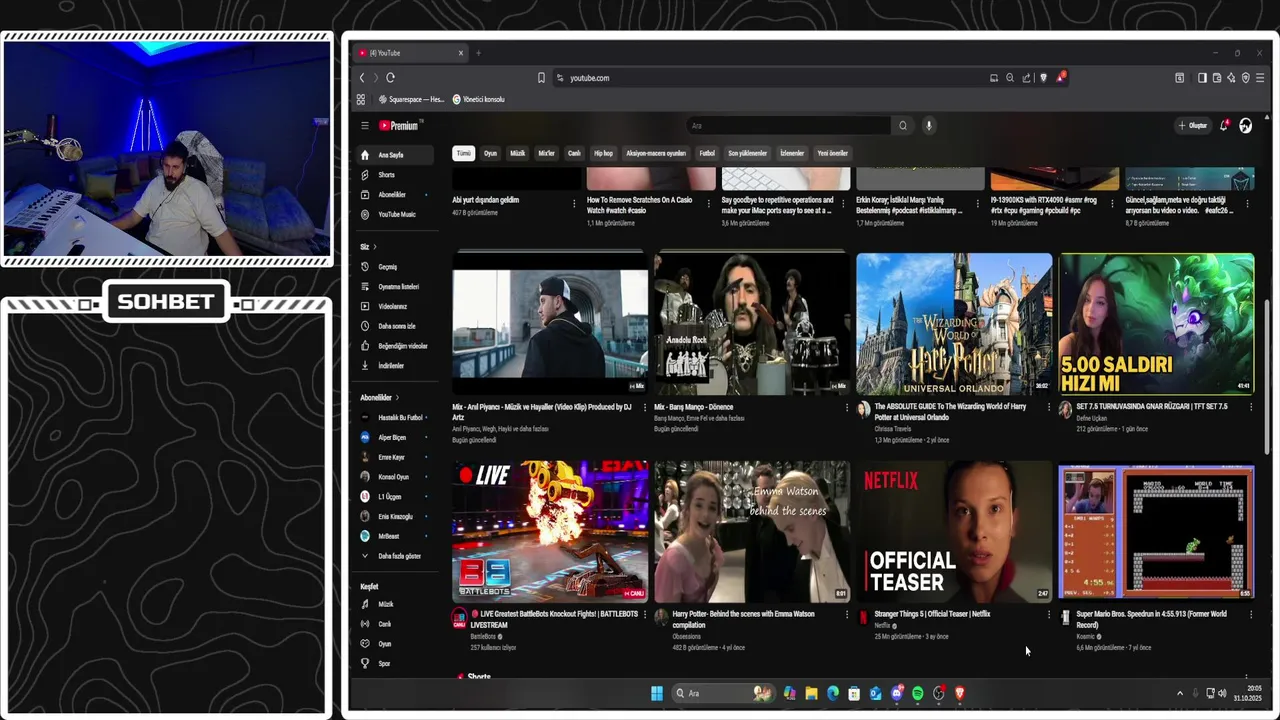Open the Emma Watson behind the scenes thumbnail
Viewport: 1280px width, 720px height.
[752, 531]
